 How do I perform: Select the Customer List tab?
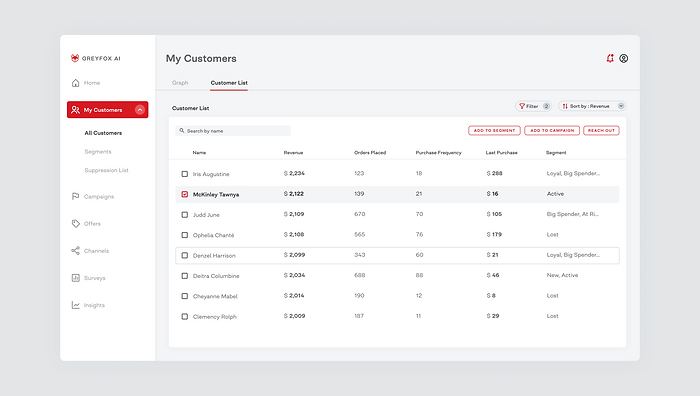[229, 83]
